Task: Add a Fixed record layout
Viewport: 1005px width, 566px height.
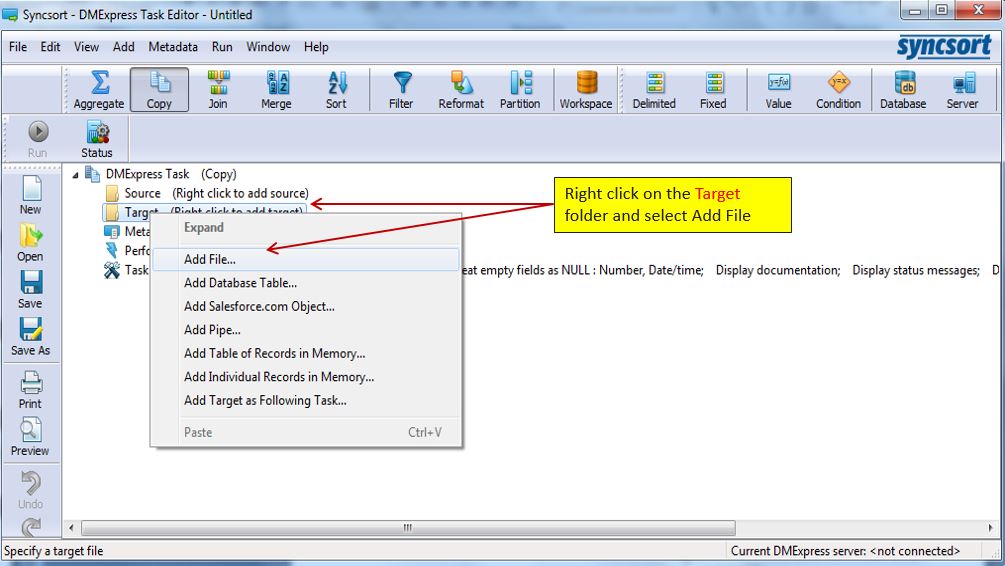Action: point(713,90)
